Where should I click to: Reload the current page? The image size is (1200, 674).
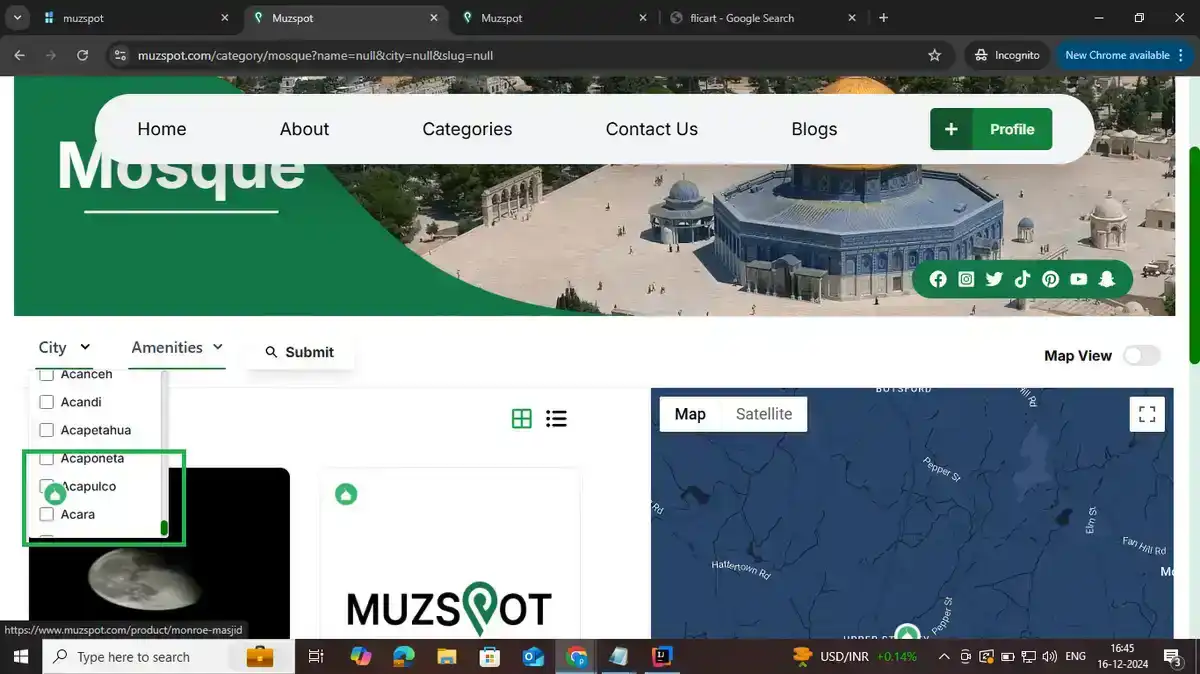coord(83,55)
